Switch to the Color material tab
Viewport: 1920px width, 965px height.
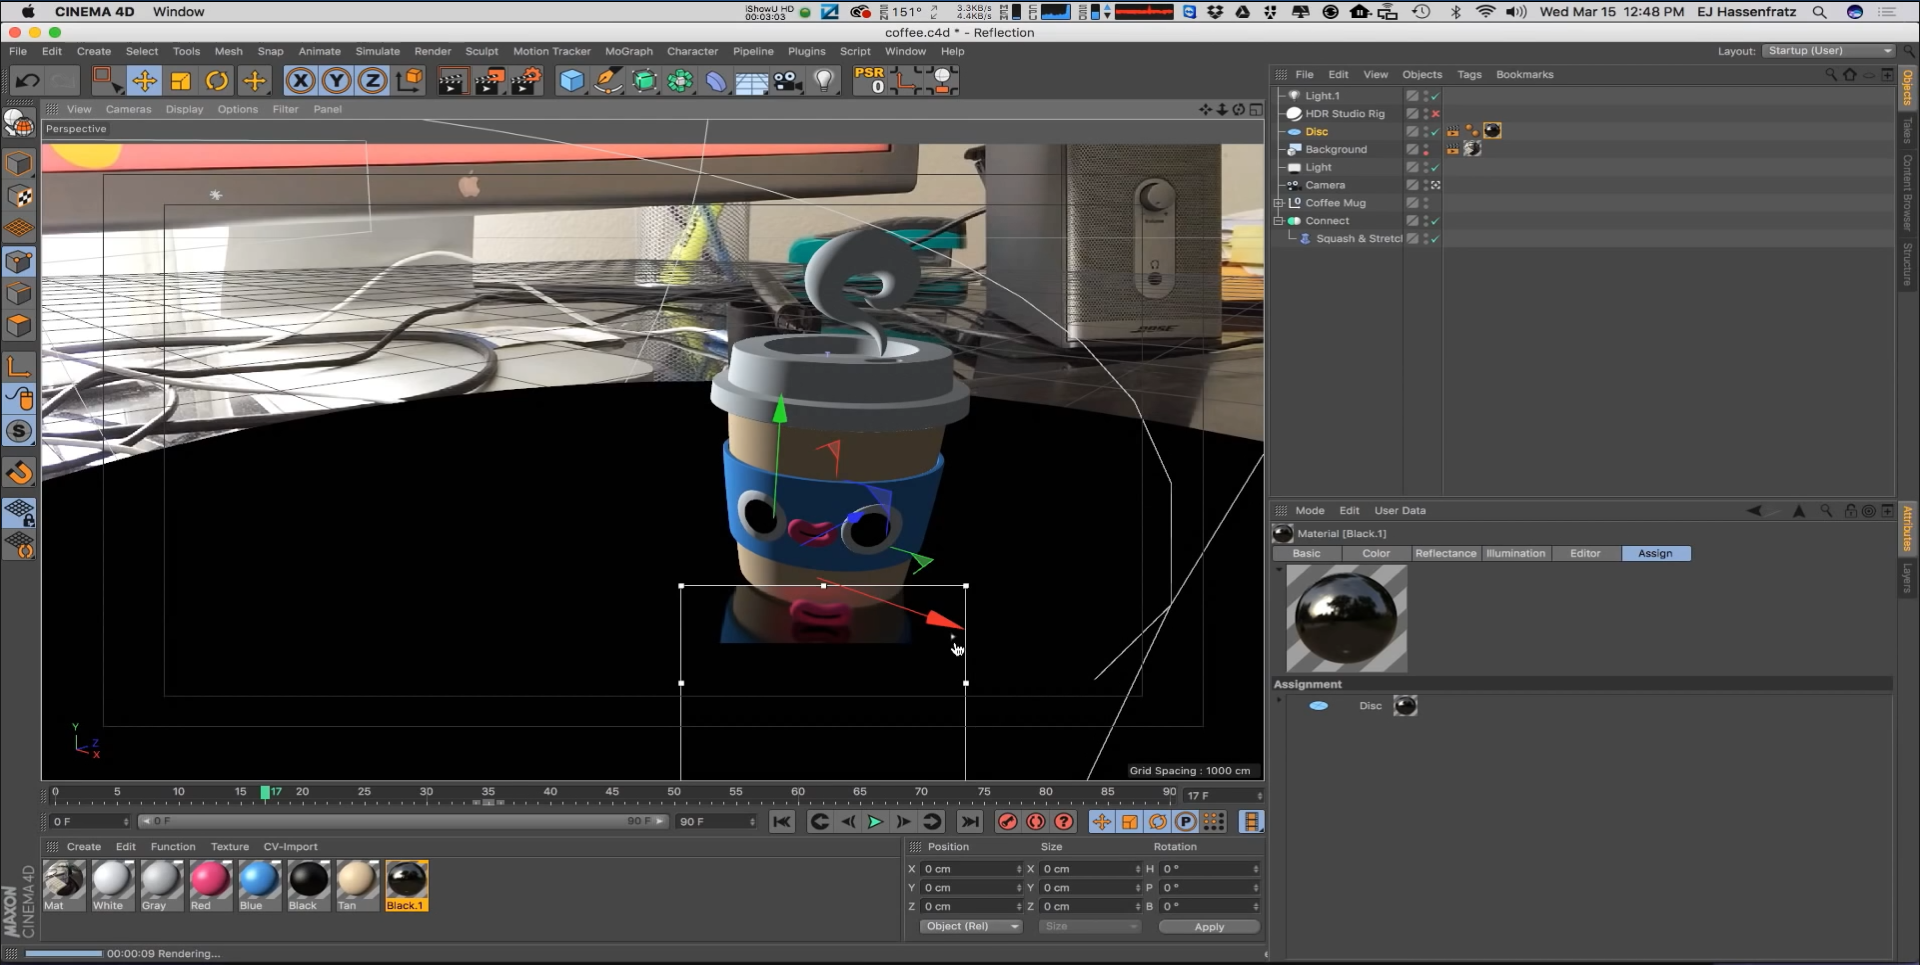point(1375,553)
